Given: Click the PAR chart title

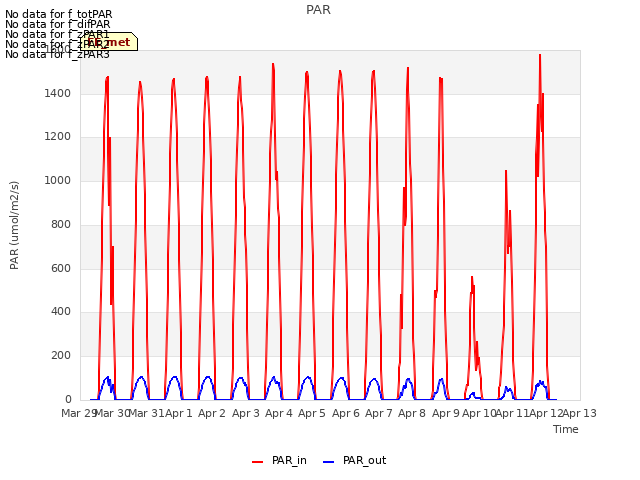Looking at the screenshot, I should tap(318, 10).
